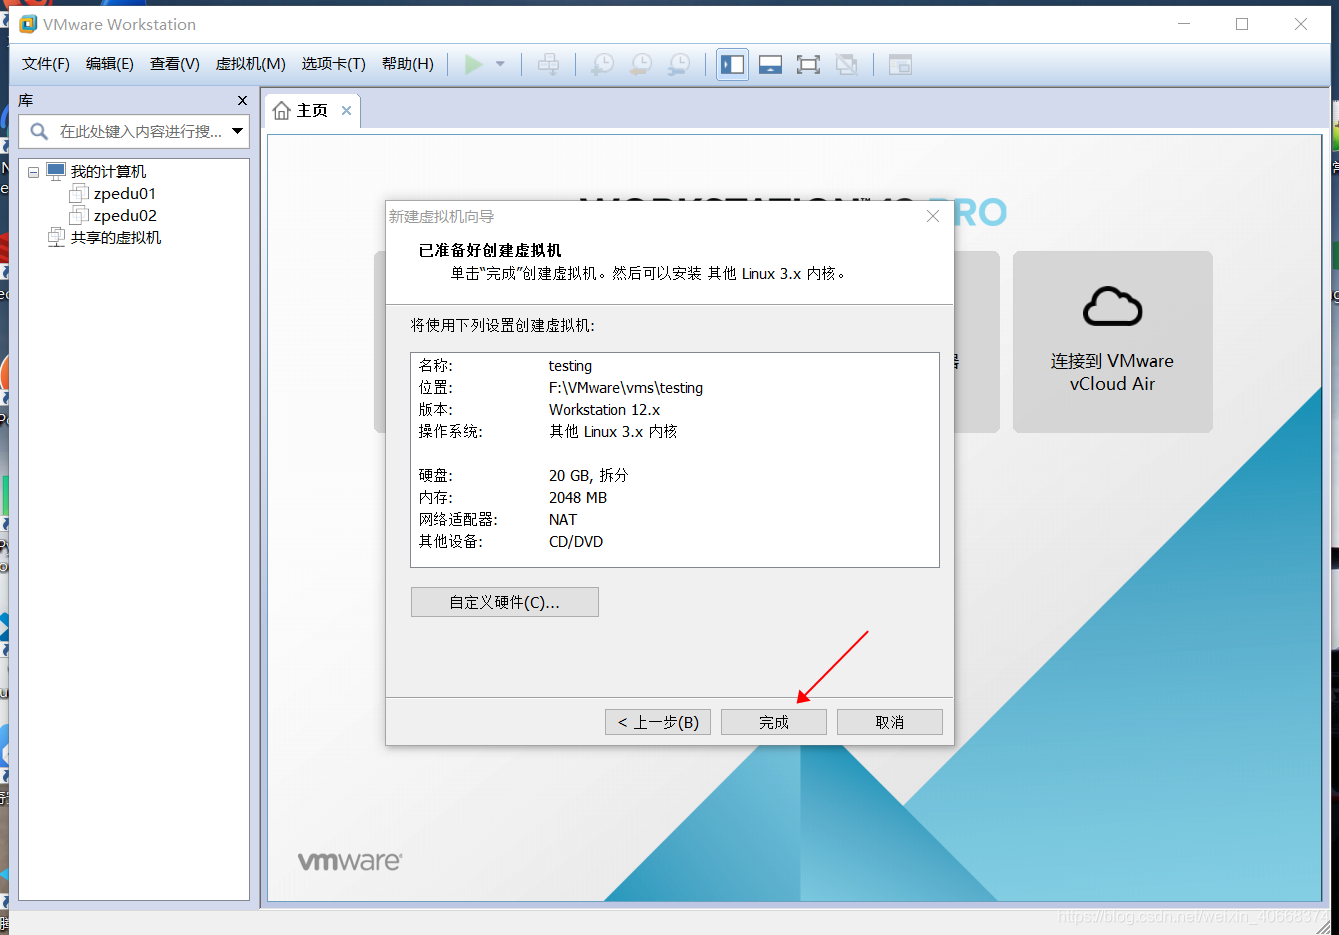
Task: Click the zpedu01 VM icon
Action: [79, 194]
